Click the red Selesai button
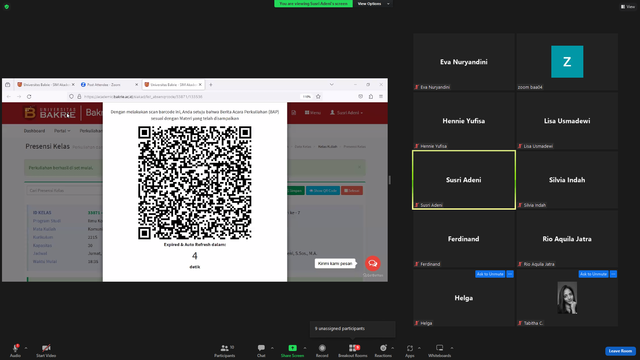 coord(352,191)
